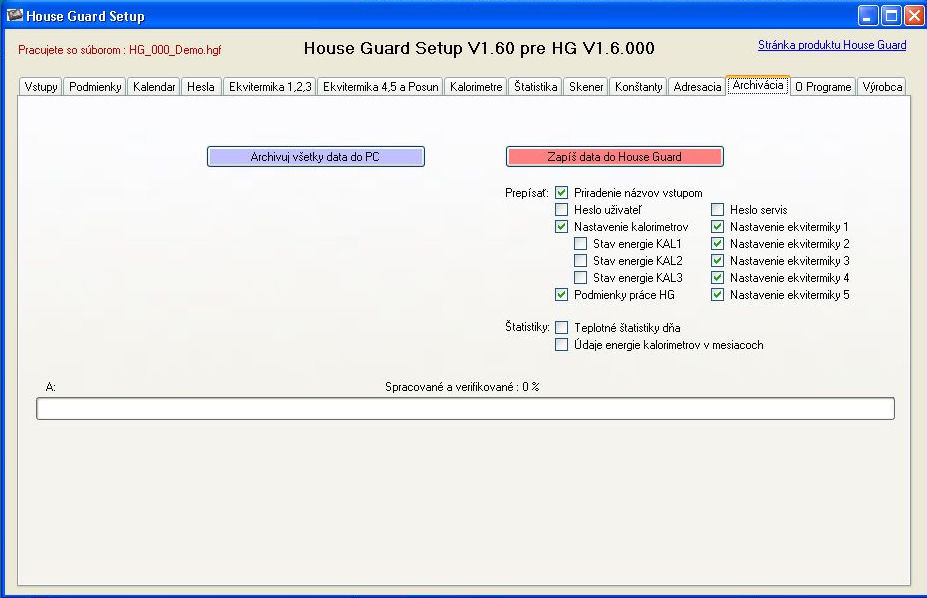
Task: Switch to the Výrobca tab
Action: coord(881,87)
